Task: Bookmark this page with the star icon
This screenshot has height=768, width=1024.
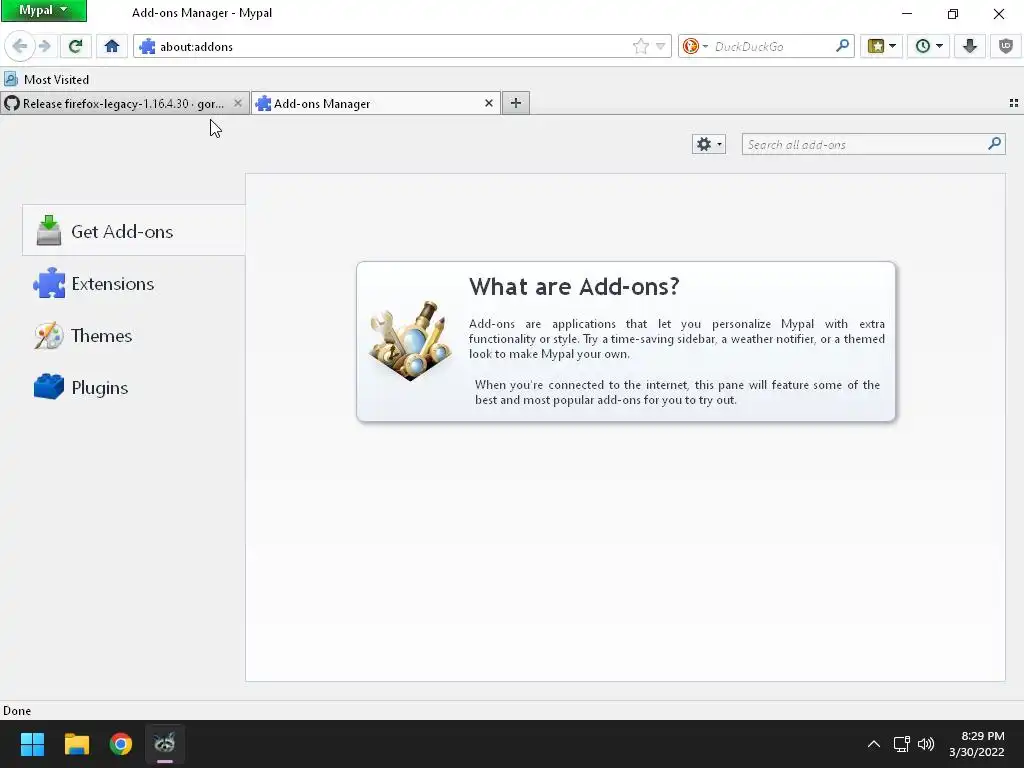Action: pos(641,46)
